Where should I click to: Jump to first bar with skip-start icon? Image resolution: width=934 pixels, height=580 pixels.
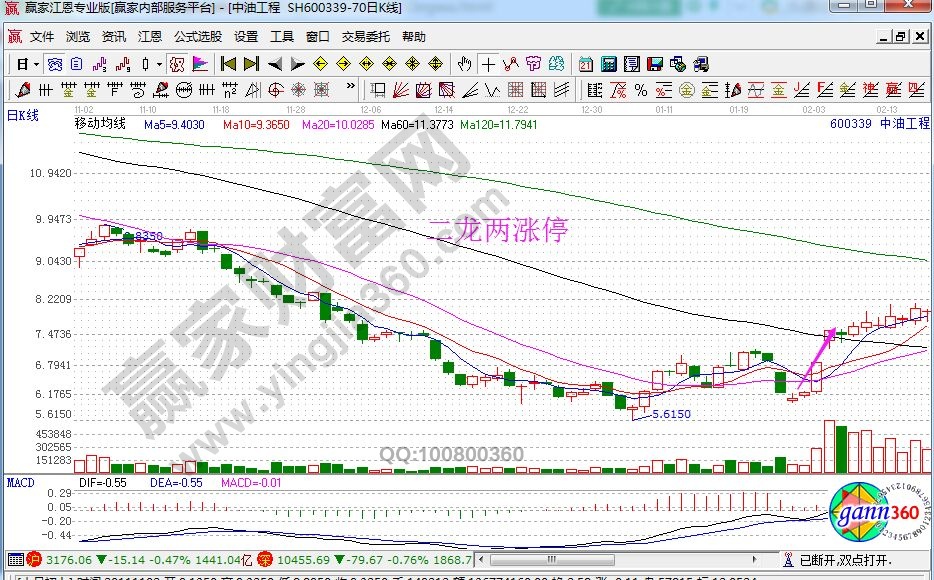(x=228, y=64)
